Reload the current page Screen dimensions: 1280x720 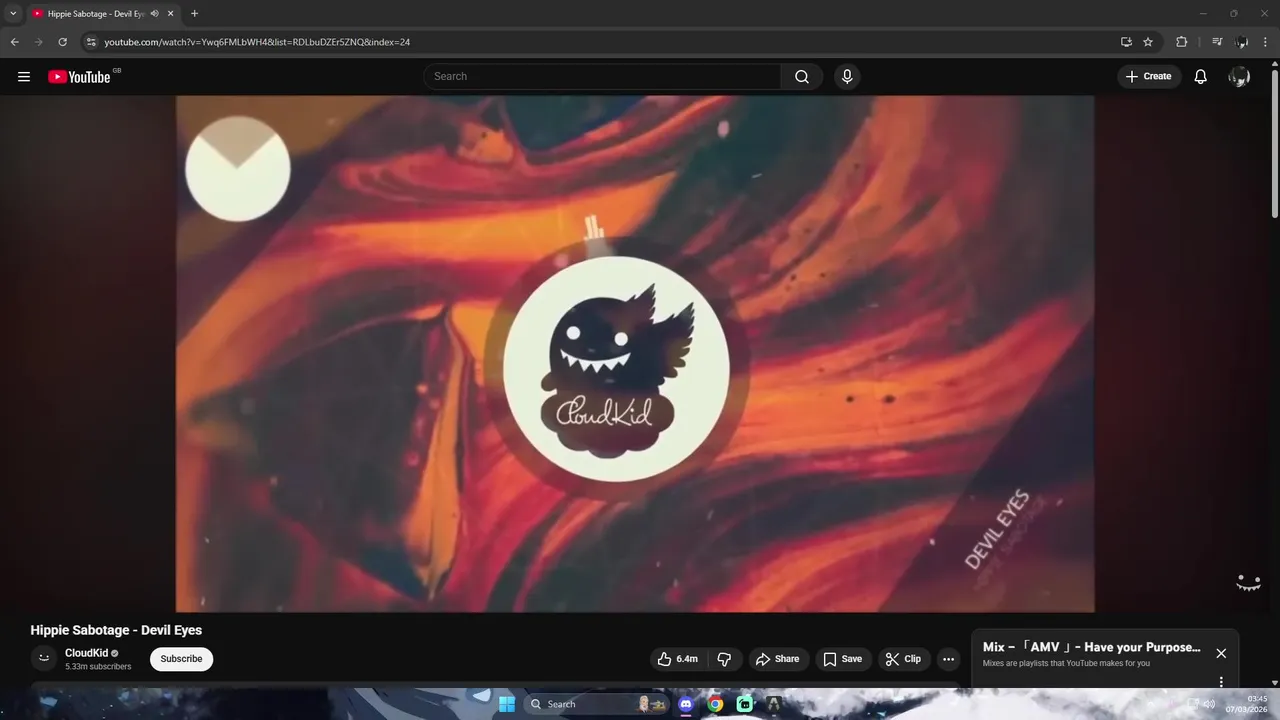click(x=62, y=42)
